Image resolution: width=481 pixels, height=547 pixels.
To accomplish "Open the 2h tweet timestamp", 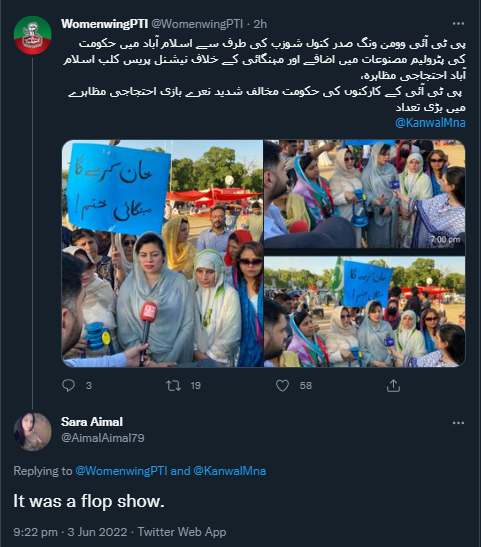I will point(260,24).
